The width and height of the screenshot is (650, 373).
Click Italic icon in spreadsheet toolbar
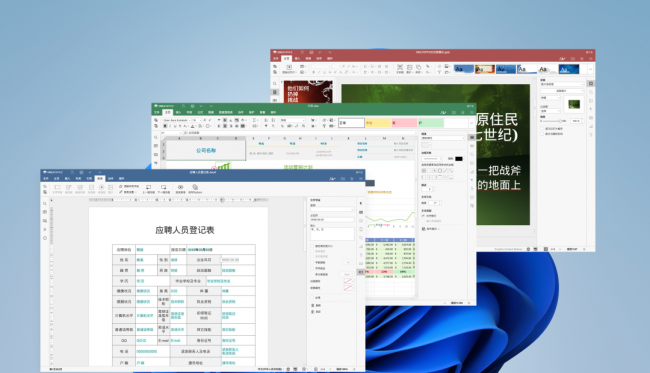coord(170,126)
